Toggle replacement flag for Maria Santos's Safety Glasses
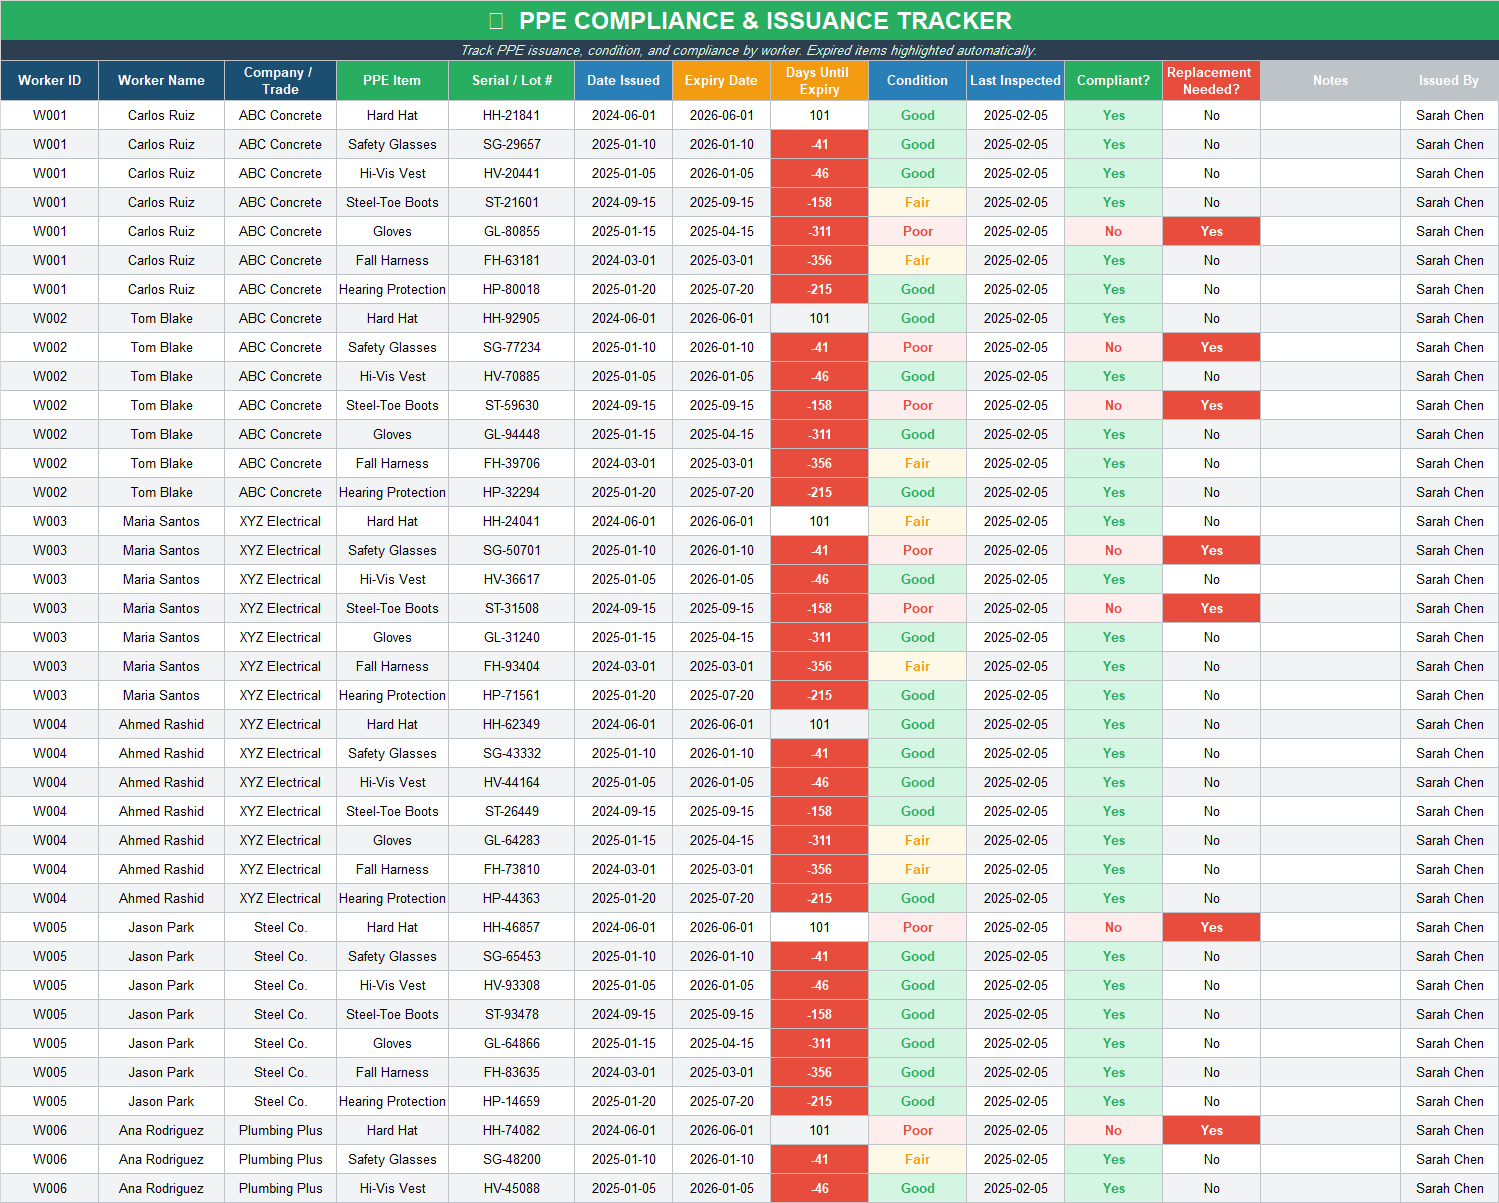 click(1210, 550)
